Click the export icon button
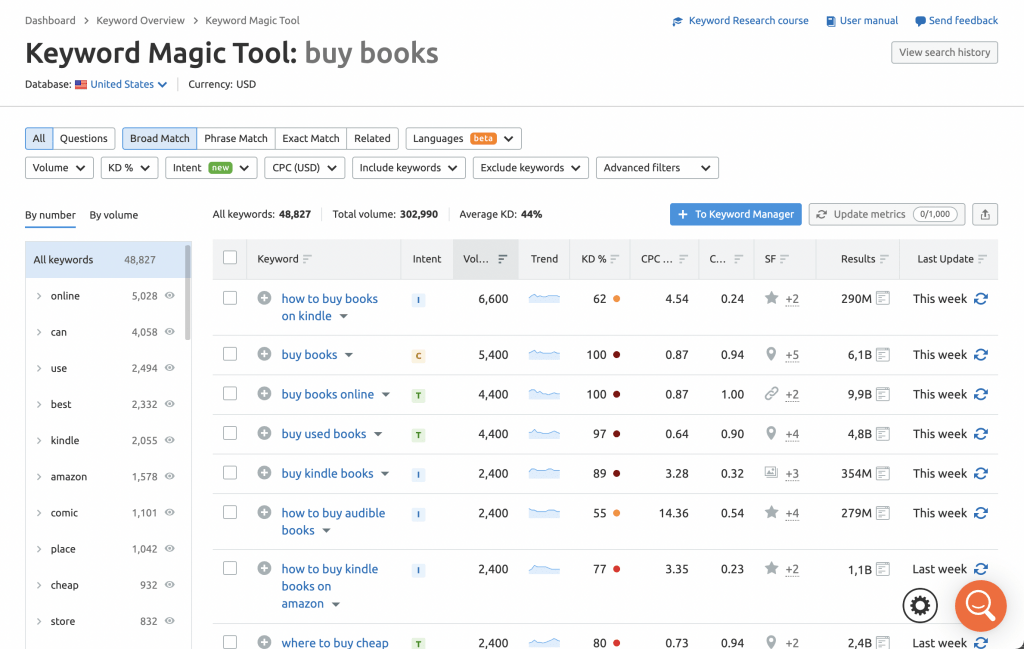 coord(985,214)
